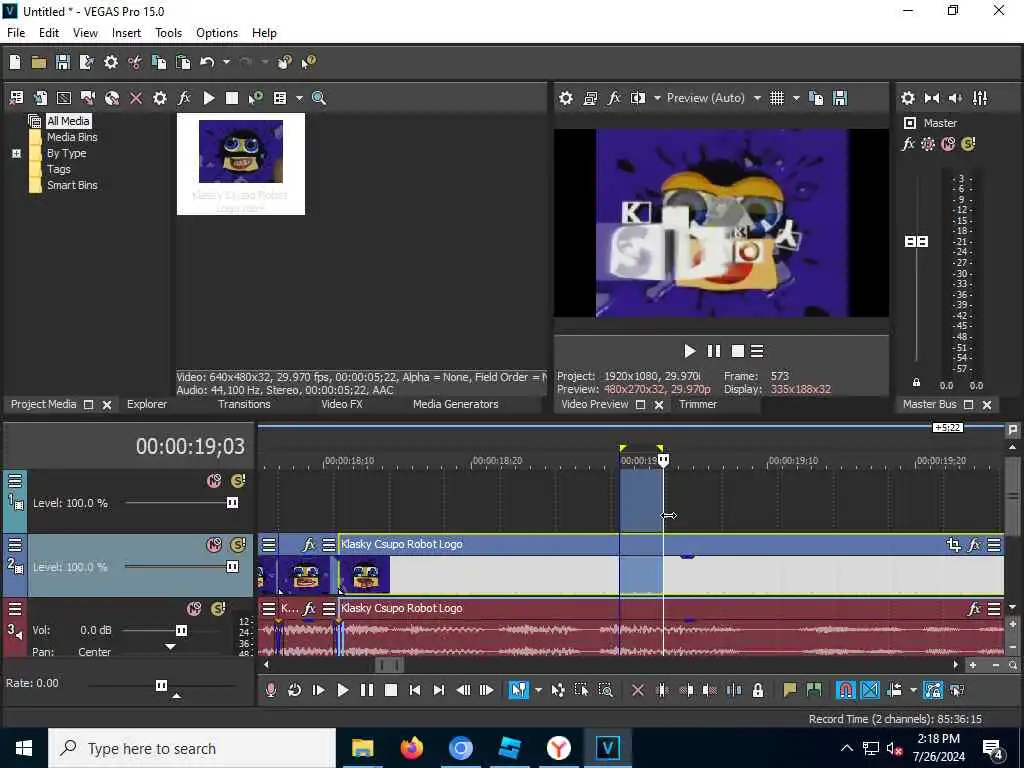This screenshot has width=1024, height=768.
Task: Expand the By Type tree node
Action: click(x=16, y=153)
